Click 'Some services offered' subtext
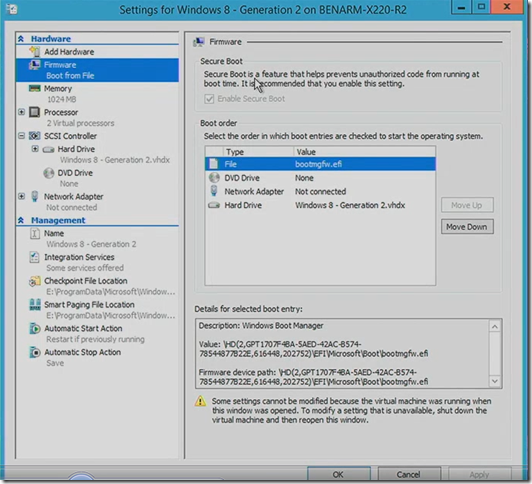The image size is (532, 484). [x=85, y=268]
